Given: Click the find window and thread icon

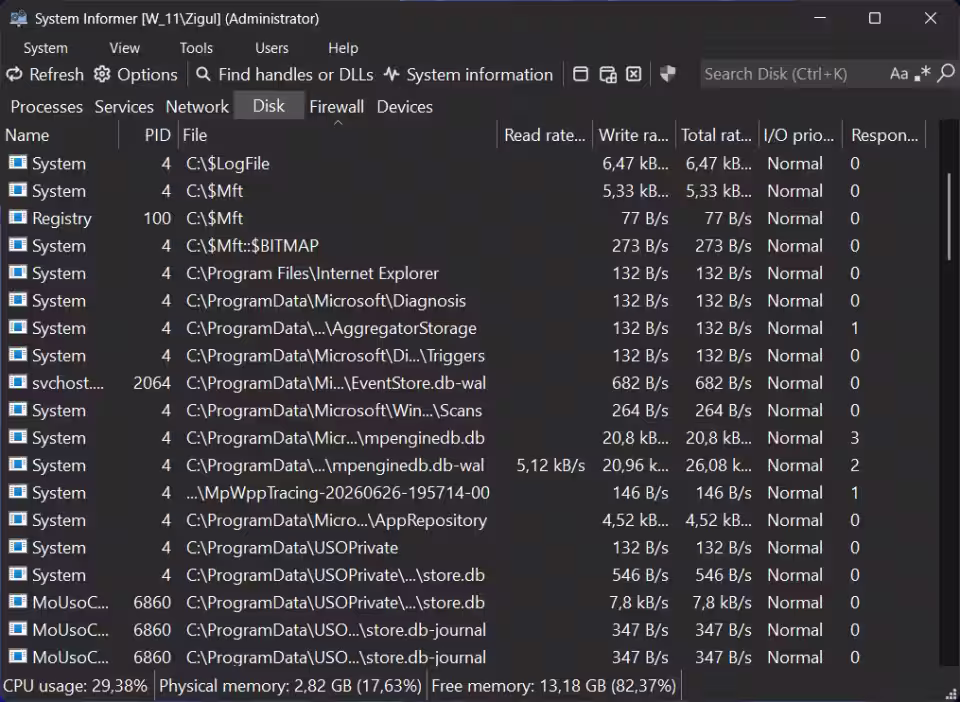Looking at the screenshot, I should click(x=607, y=75).
